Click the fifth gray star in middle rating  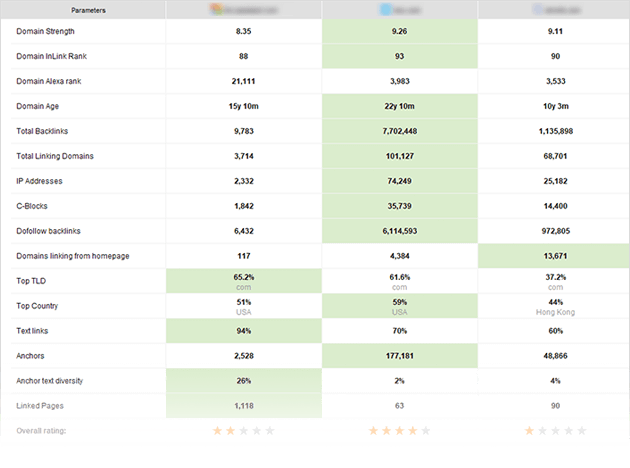426,431
